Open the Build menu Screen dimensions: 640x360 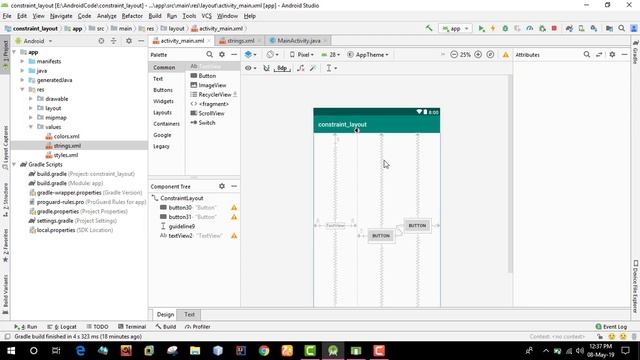pos(155,16)
